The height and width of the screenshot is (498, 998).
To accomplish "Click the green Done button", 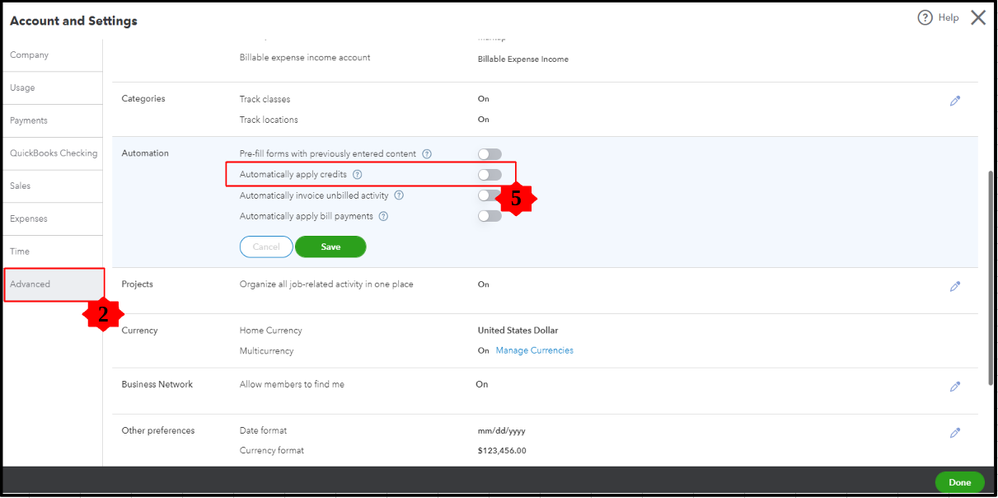I will pos(959,483).
